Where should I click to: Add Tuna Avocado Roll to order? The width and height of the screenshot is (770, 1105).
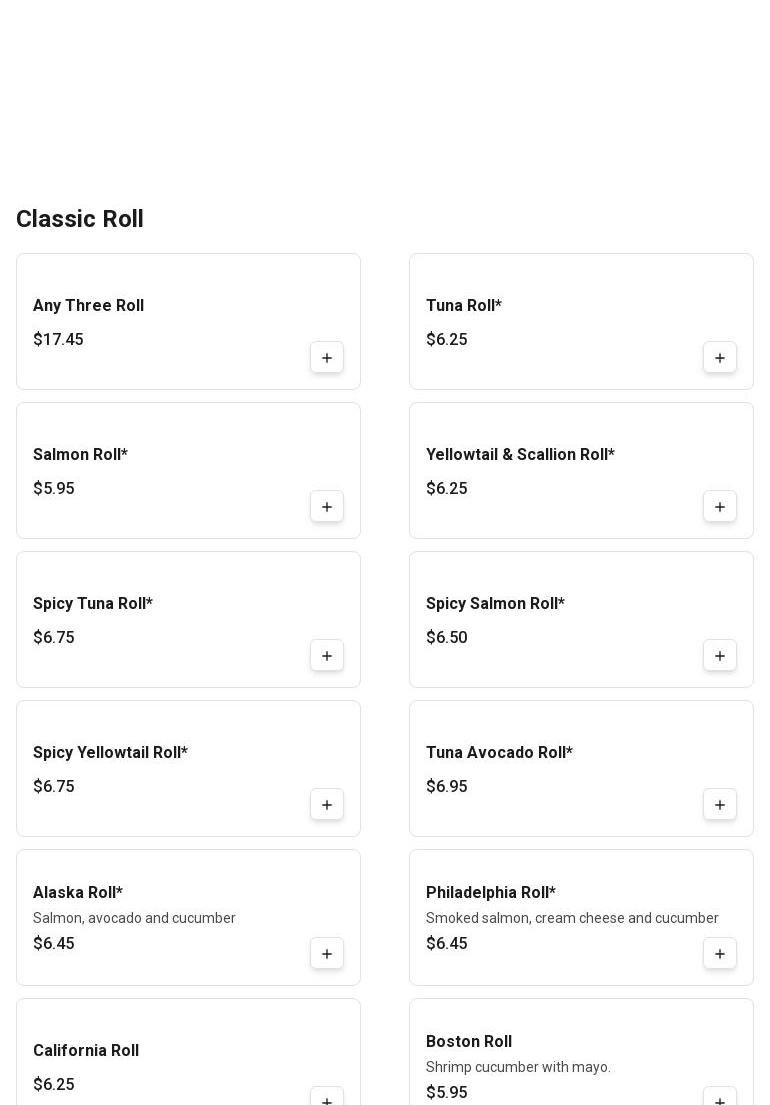pos(720,805)
